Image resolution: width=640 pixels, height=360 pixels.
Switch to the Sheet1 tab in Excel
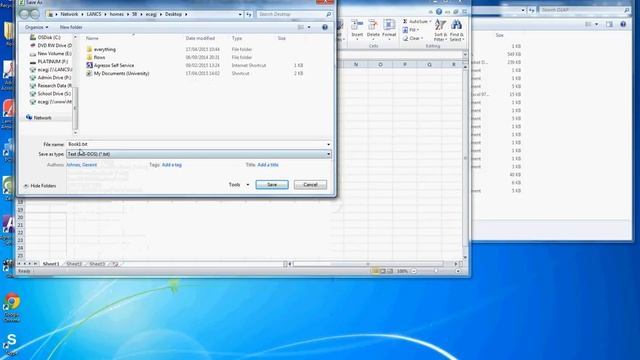point(51,264)
